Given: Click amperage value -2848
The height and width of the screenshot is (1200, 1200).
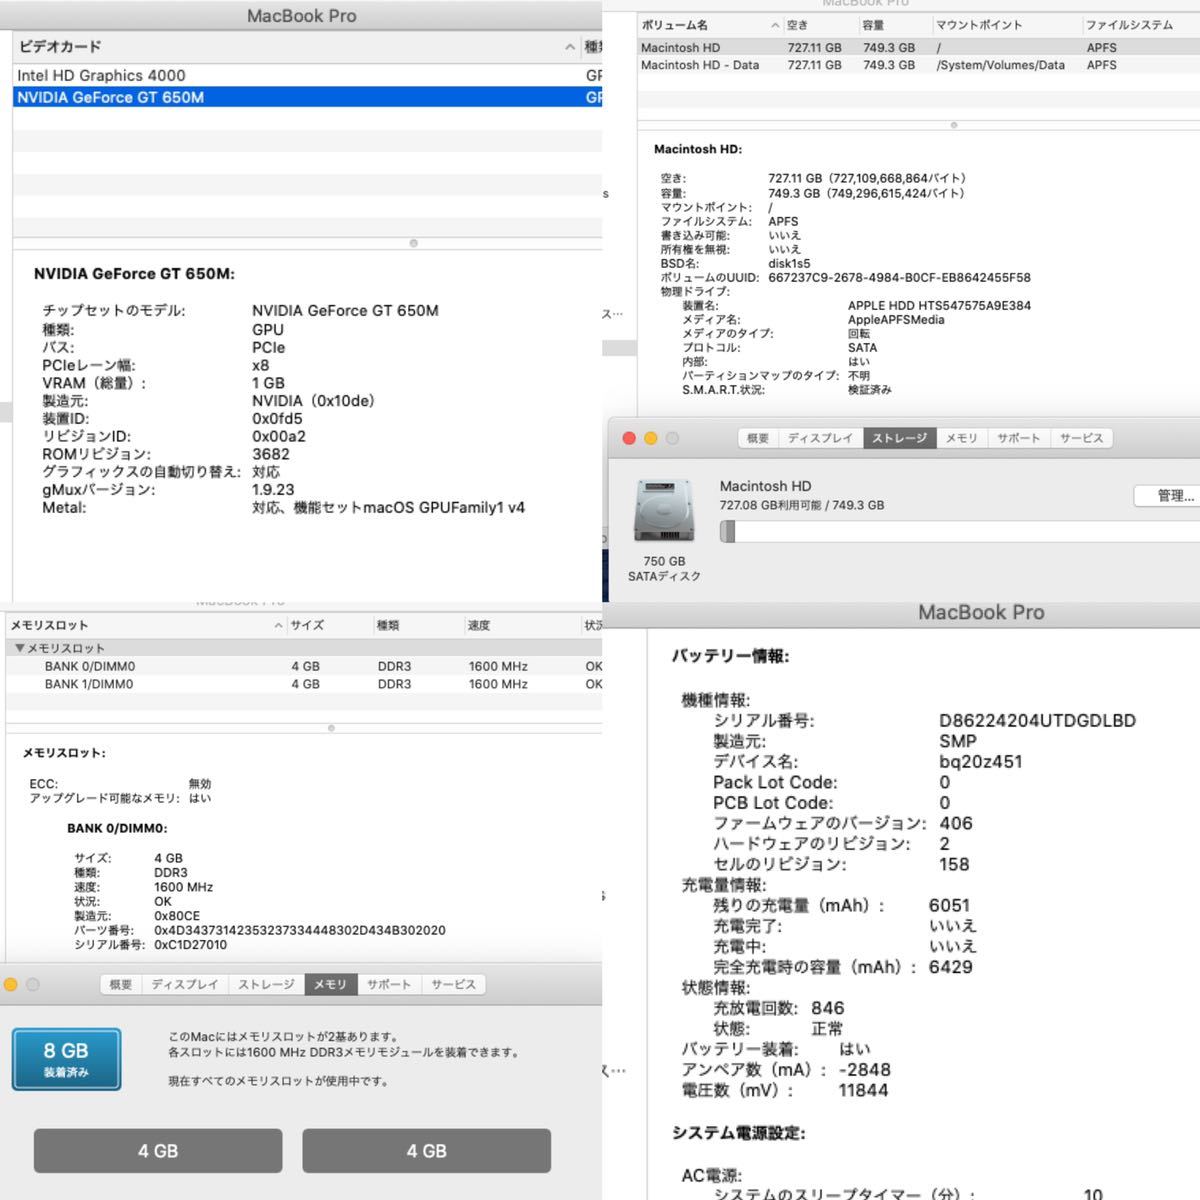Looking at the screenshot, I should pyautogui.click(x=864, y=1070).
